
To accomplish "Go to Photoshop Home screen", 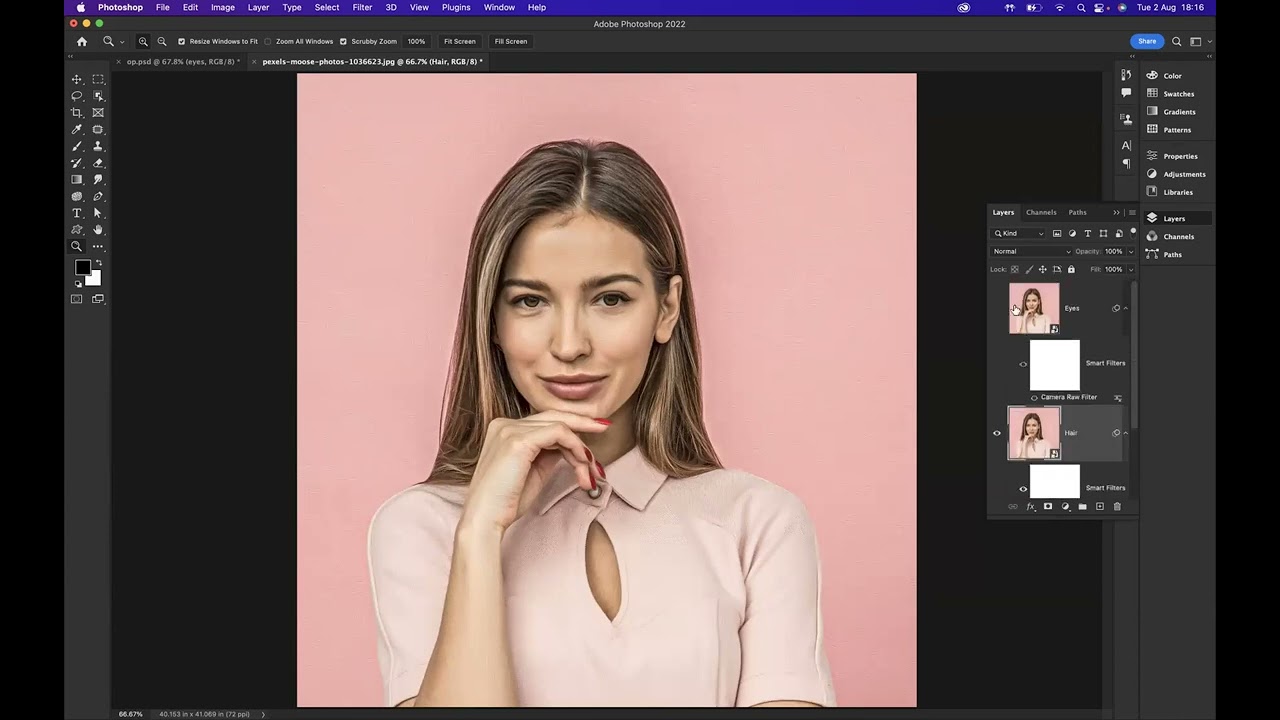I will pos(82,41).
